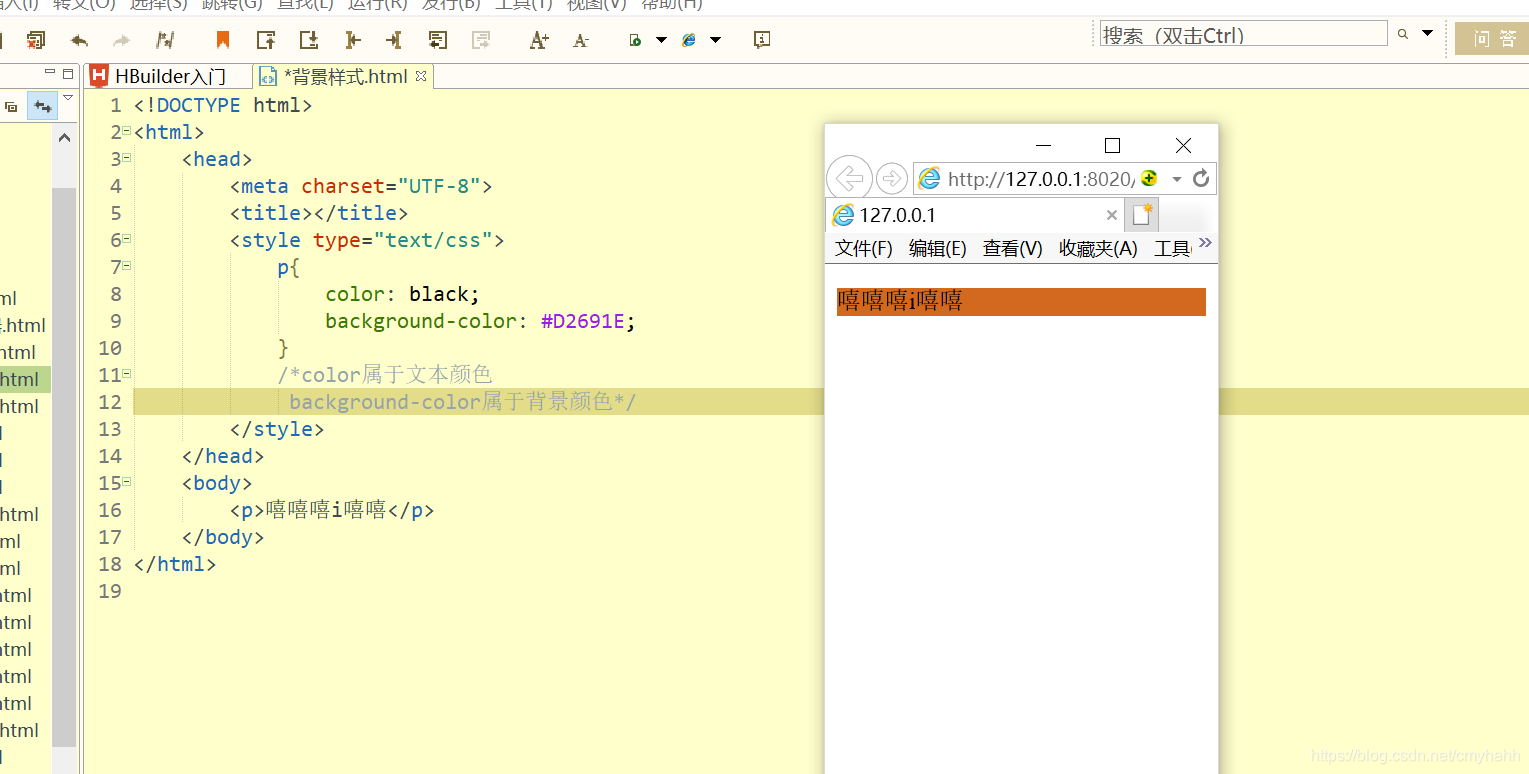Click the <!DOCTYPE html> line
1529x774 pixels.
223,105
